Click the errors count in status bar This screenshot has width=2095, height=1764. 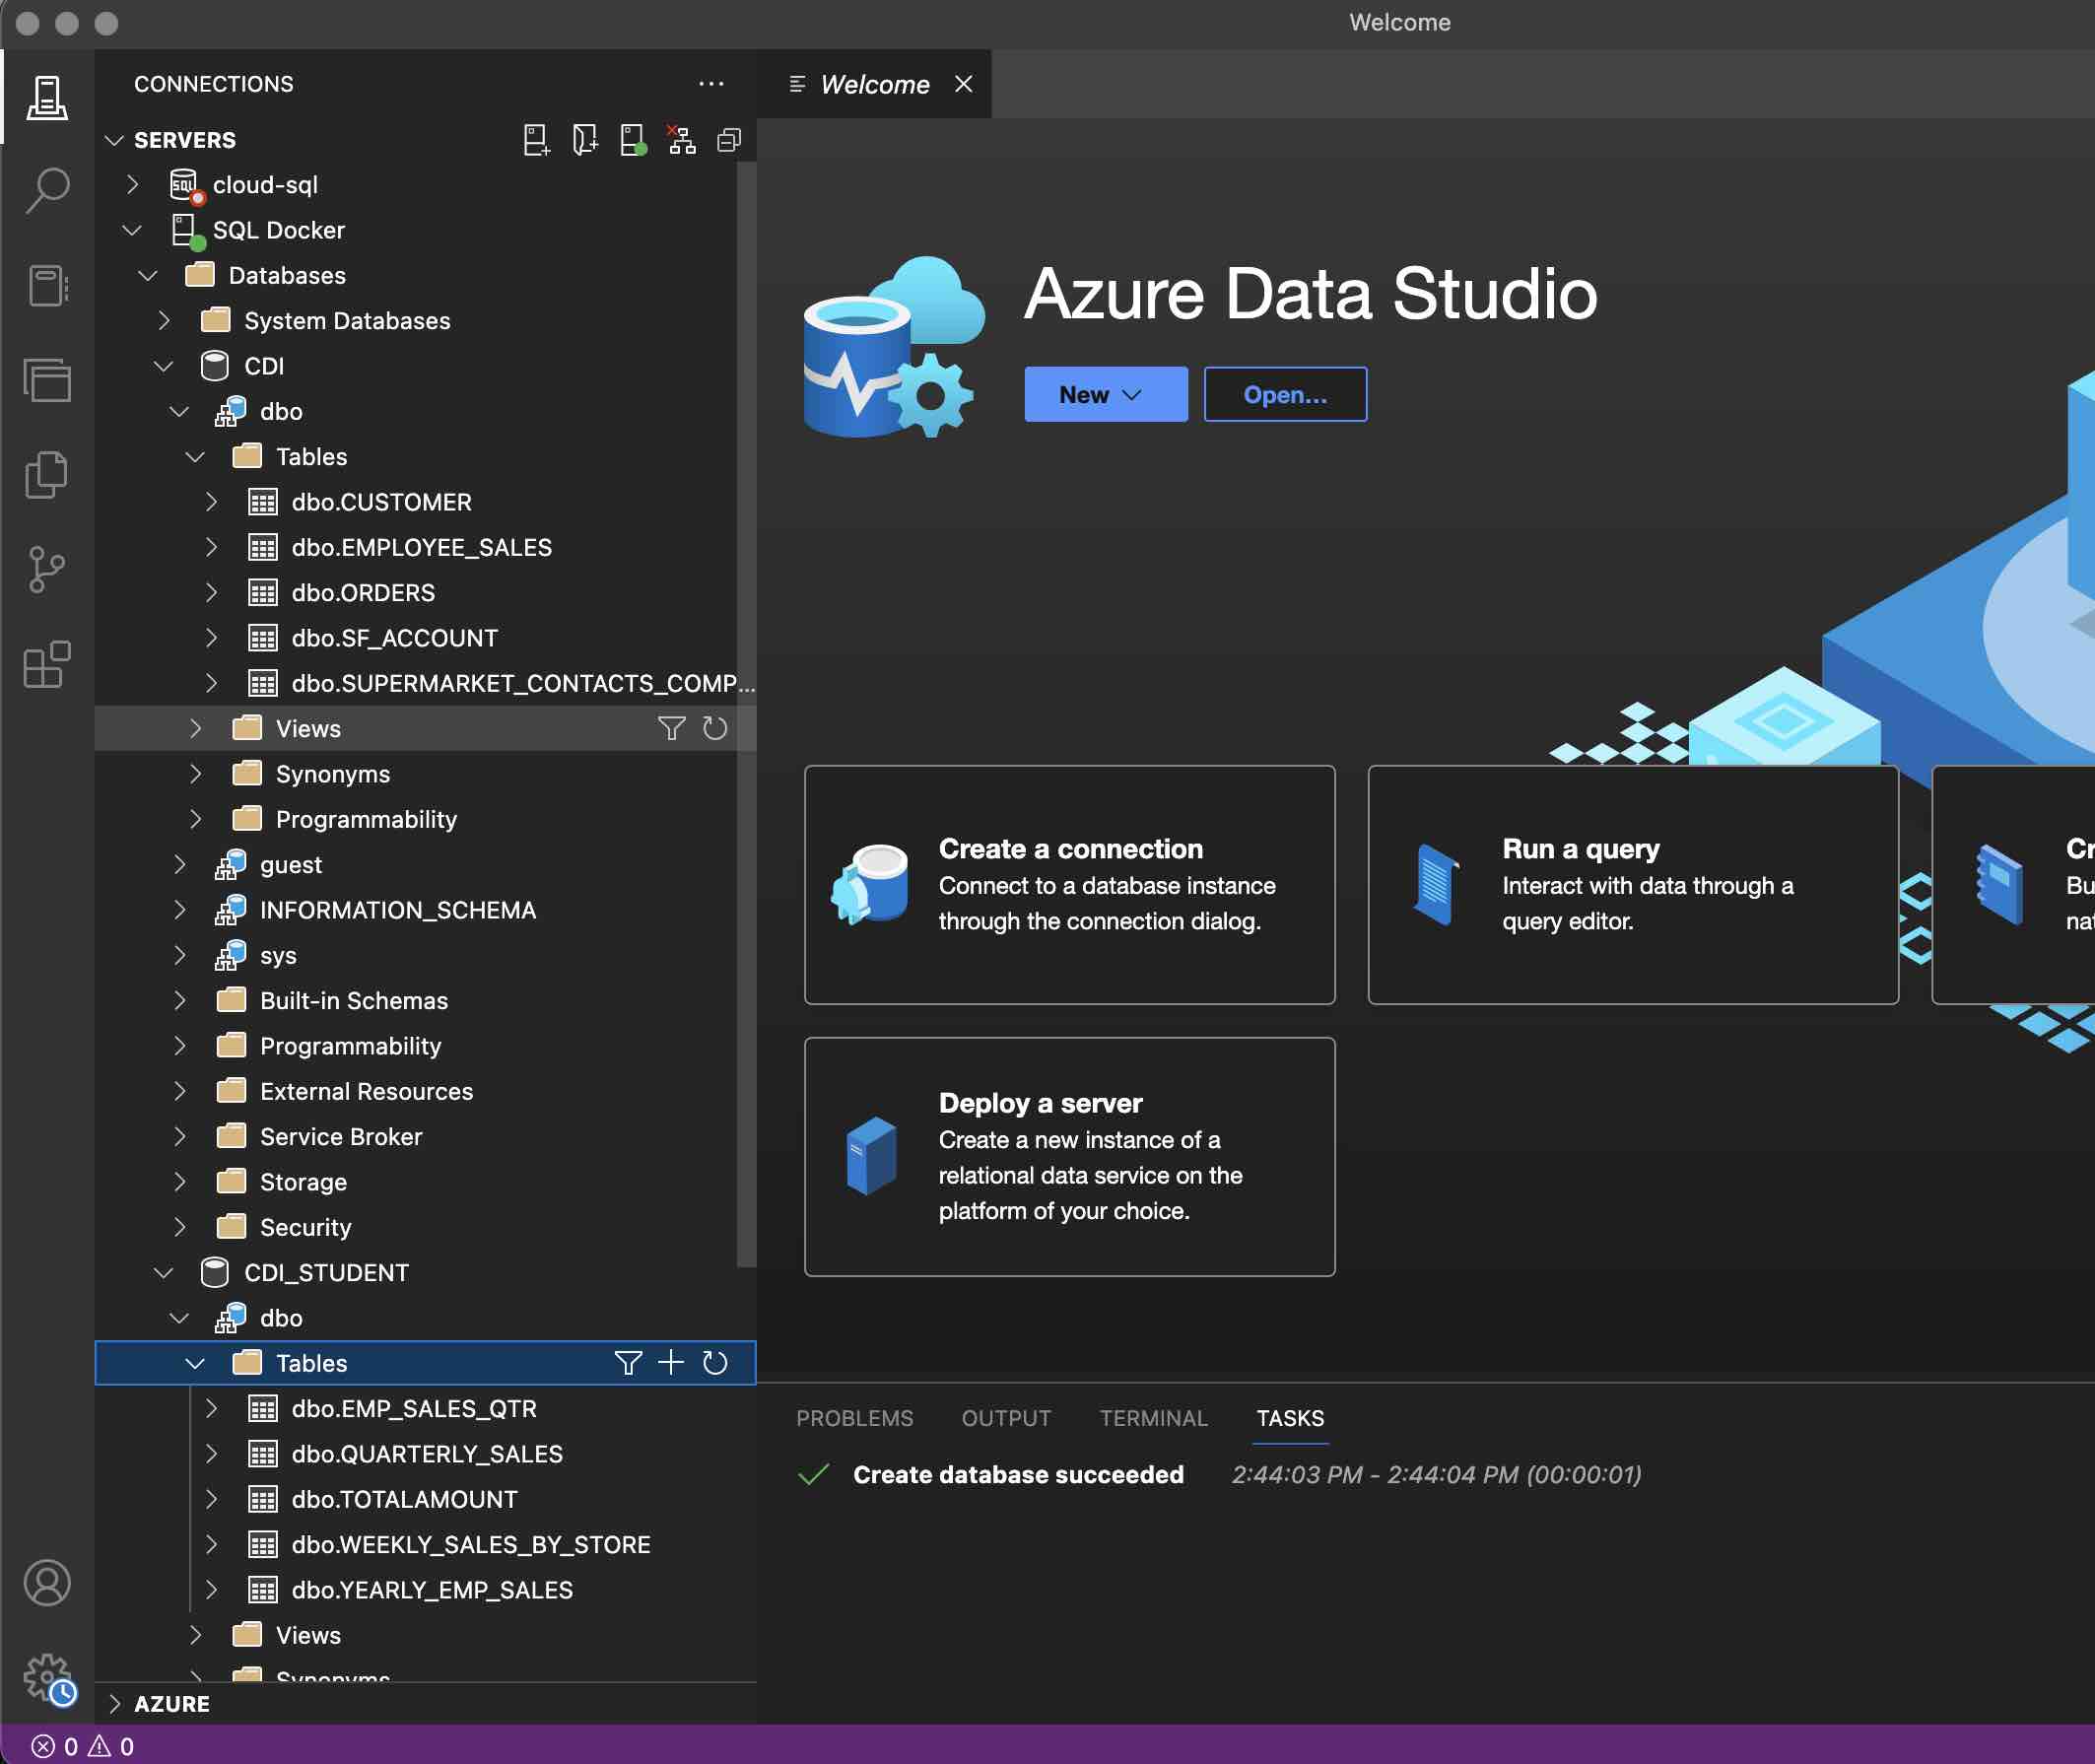[x=55, y=1746]
